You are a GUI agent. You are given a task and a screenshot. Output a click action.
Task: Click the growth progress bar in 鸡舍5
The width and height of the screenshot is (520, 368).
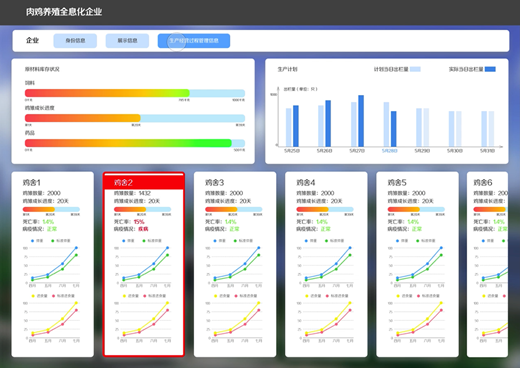pos(416,209)
